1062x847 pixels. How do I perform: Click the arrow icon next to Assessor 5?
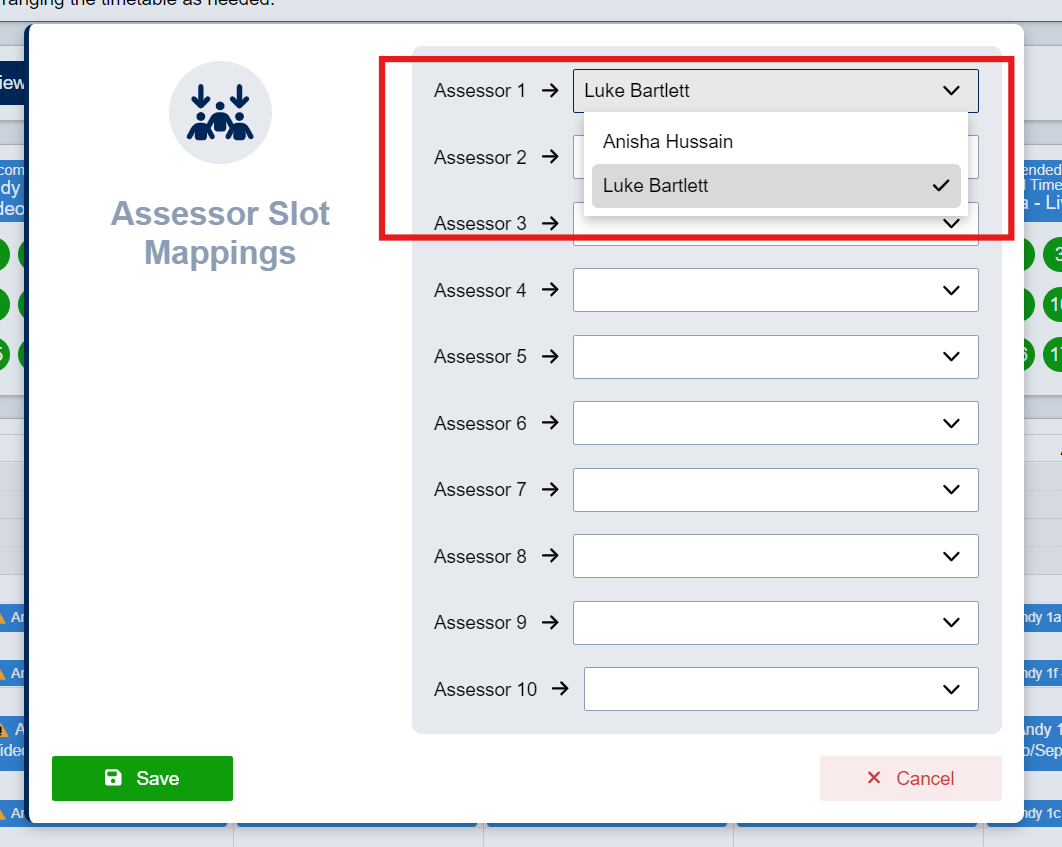(550, 356)
